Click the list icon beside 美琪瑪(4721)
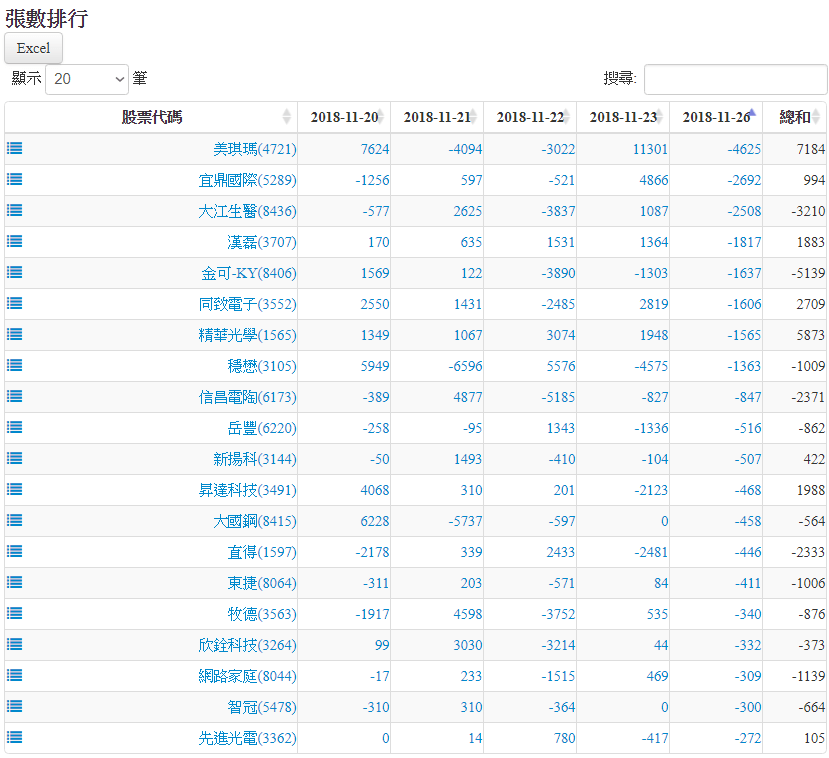The width and height of the screenshot is (829, 758). point(15,148)
